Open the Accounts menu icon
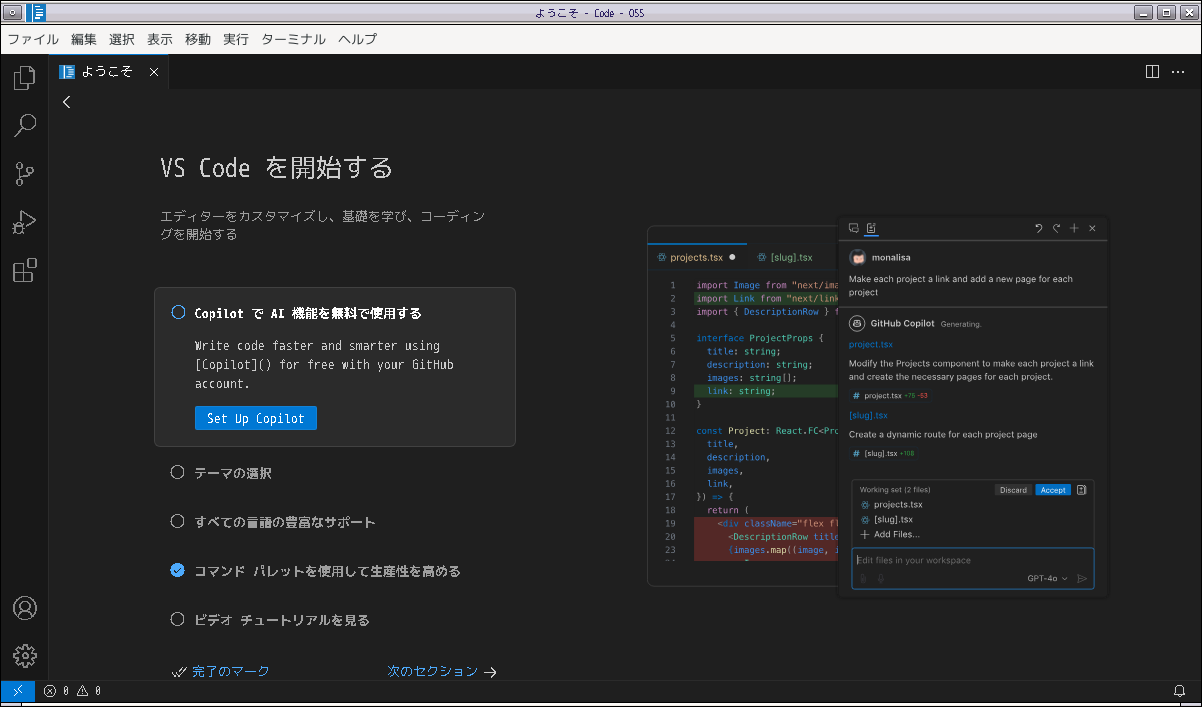 [24, 608]
